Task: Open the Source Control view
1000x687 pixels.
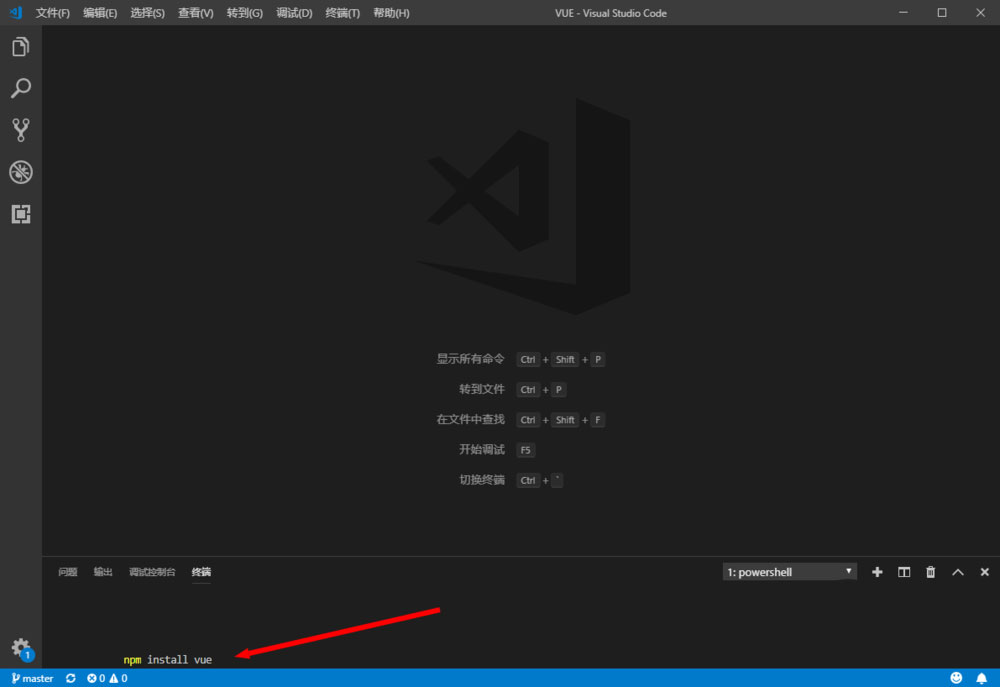Action: tap(21, 130)
